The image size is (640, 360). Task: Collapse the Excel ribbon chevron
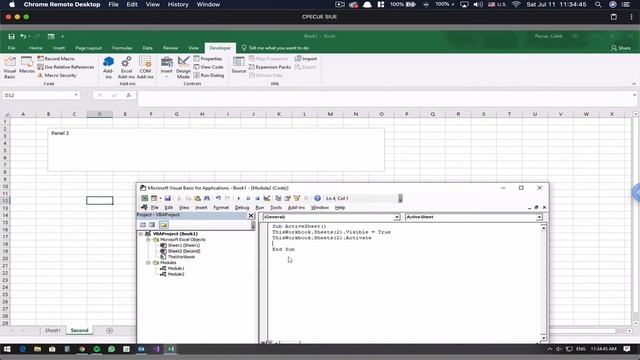pos(634,84)
